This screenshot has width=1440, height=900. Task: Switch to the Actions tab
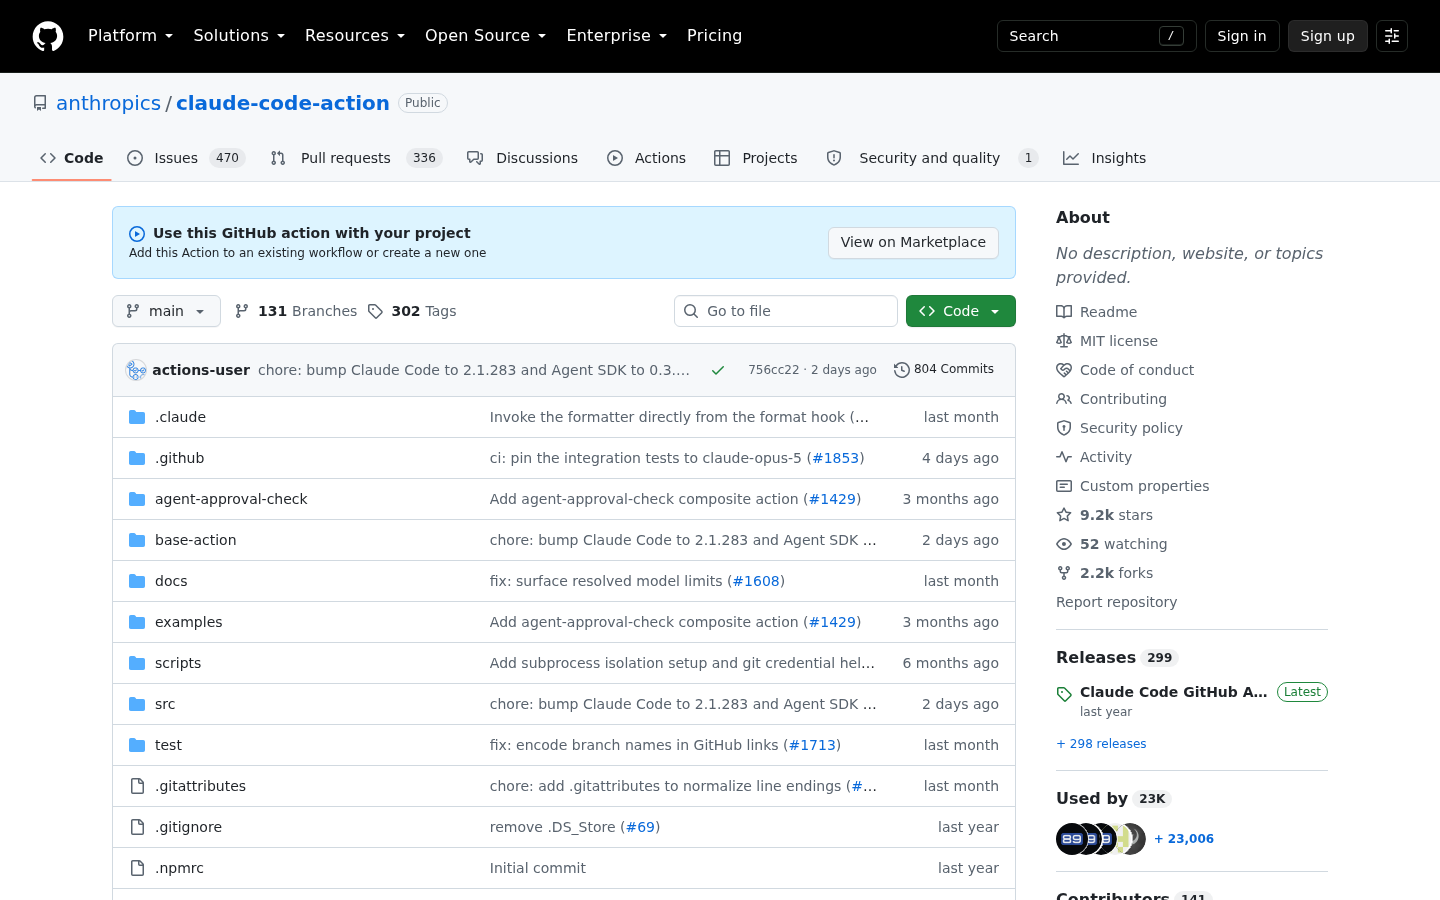pyautogui.click(x=646, y=158)
